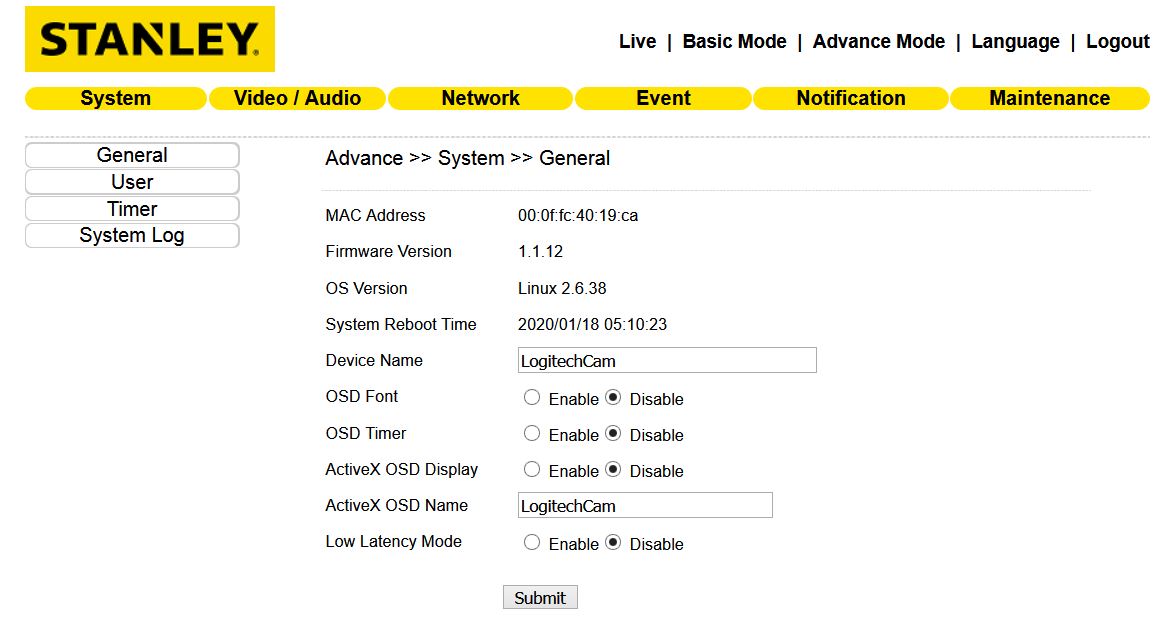The image size is (1175, 628).
Task: Enable OSD Font
Action: click(x=532, y=398)
